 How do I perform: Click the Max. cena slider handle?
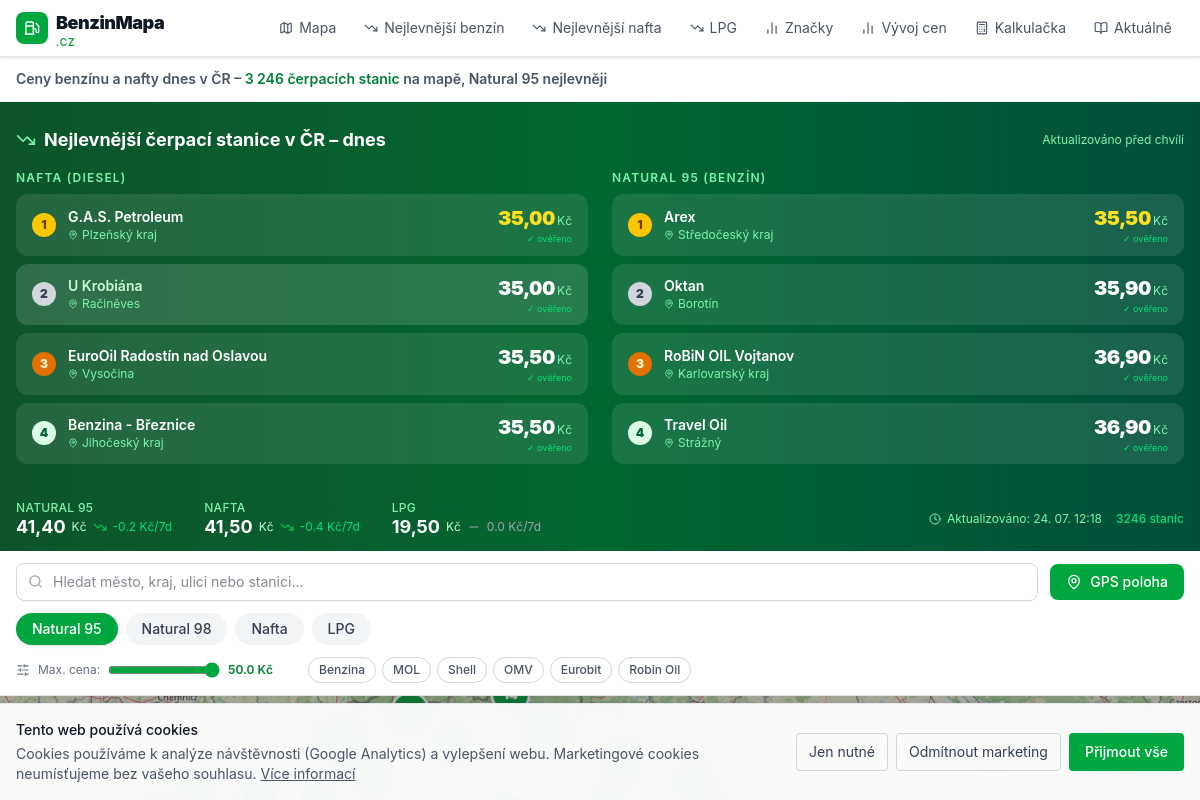[x=212, y=670]
